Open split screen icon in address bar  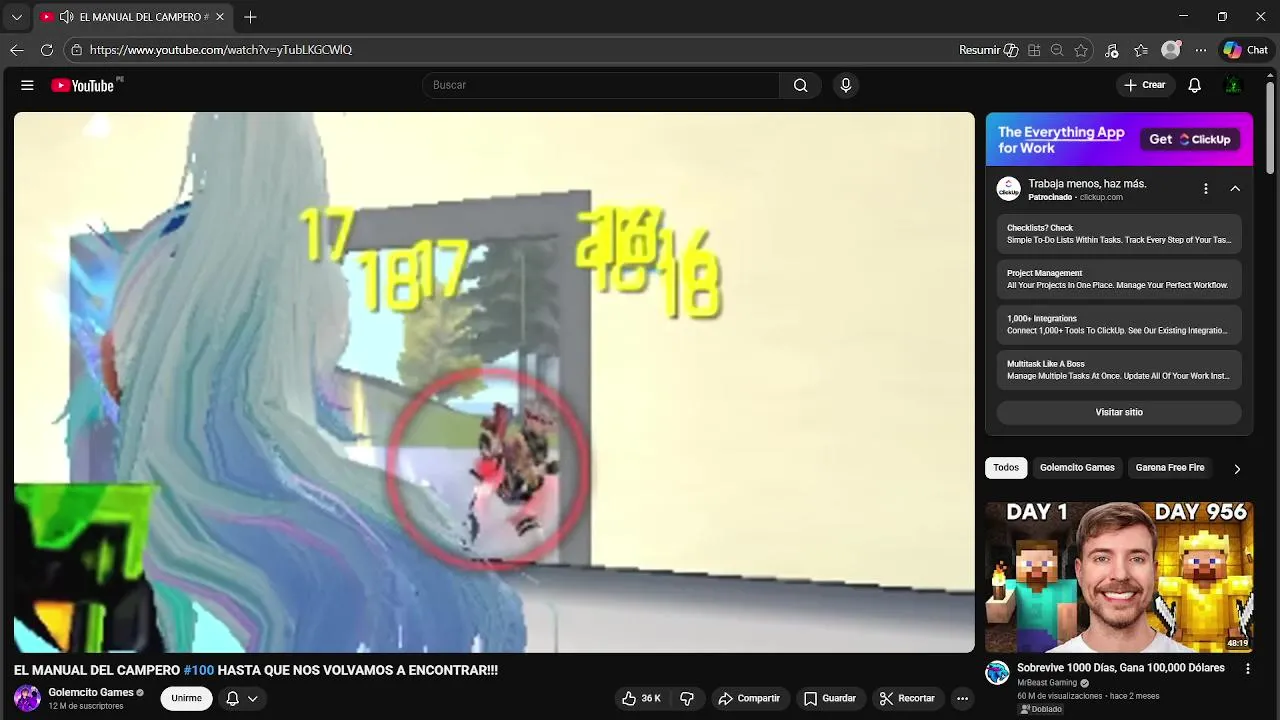point(1034,50)
